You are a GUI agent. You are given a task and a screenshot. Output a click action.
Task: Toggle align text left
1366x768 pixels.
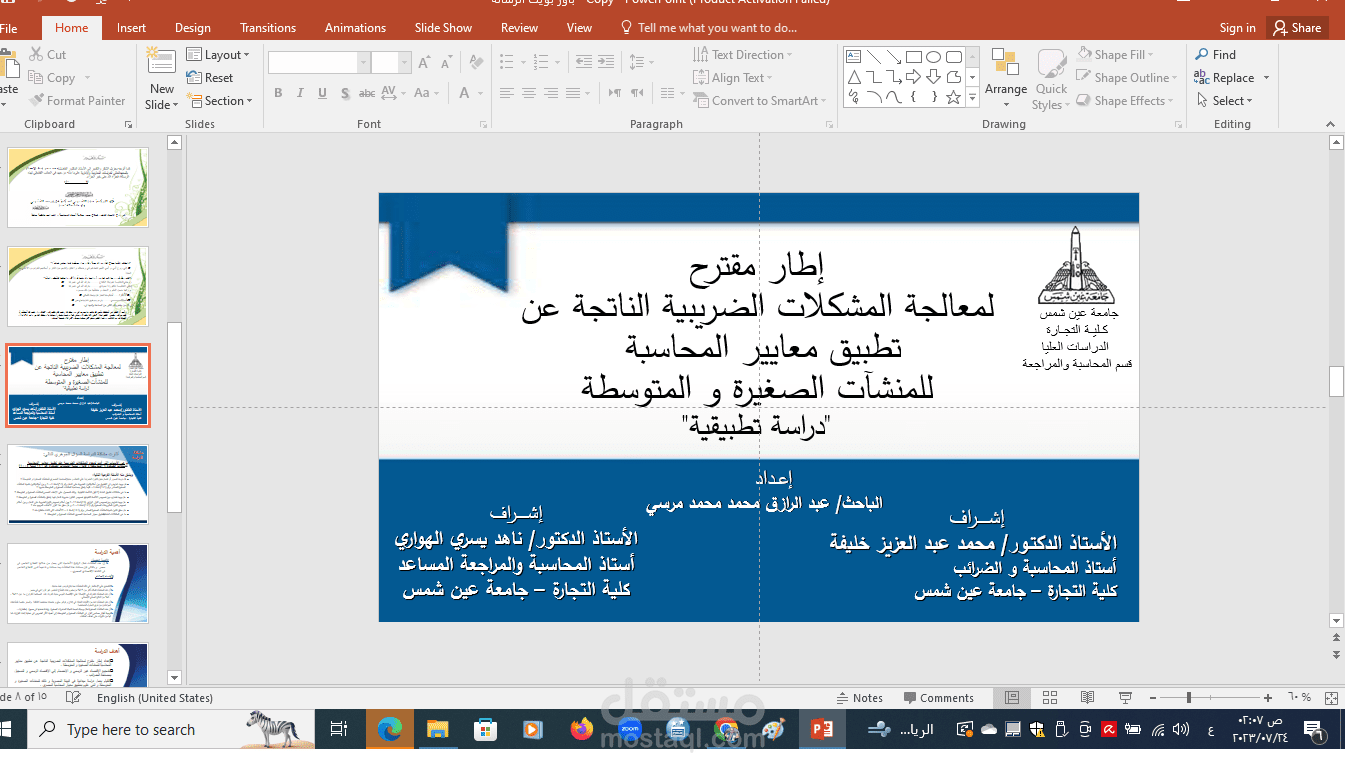(x=507, y=93)
